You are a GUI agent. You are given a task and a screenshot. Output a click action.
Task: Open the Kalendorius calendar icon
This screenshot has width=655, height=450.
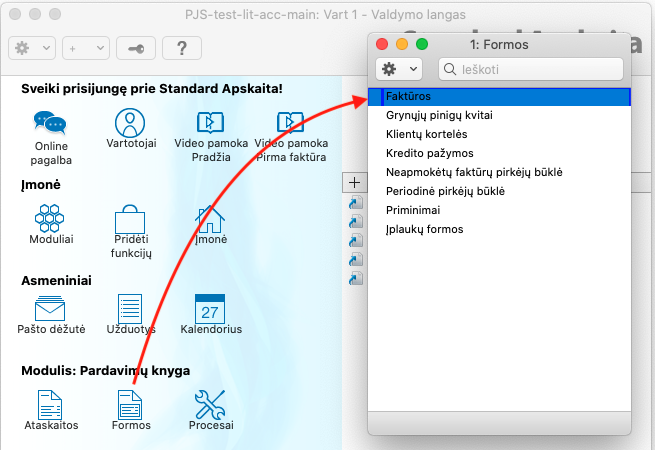[x=210, y=308]
